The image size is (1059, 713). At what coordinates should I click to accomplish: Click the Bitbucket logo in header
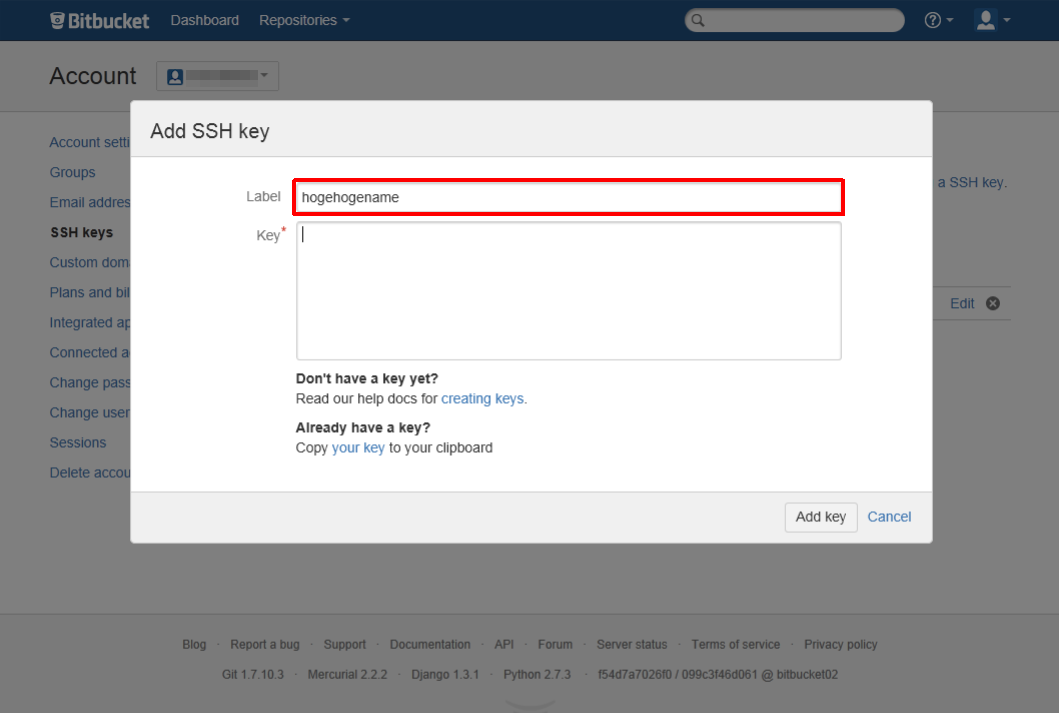[100, 20]
